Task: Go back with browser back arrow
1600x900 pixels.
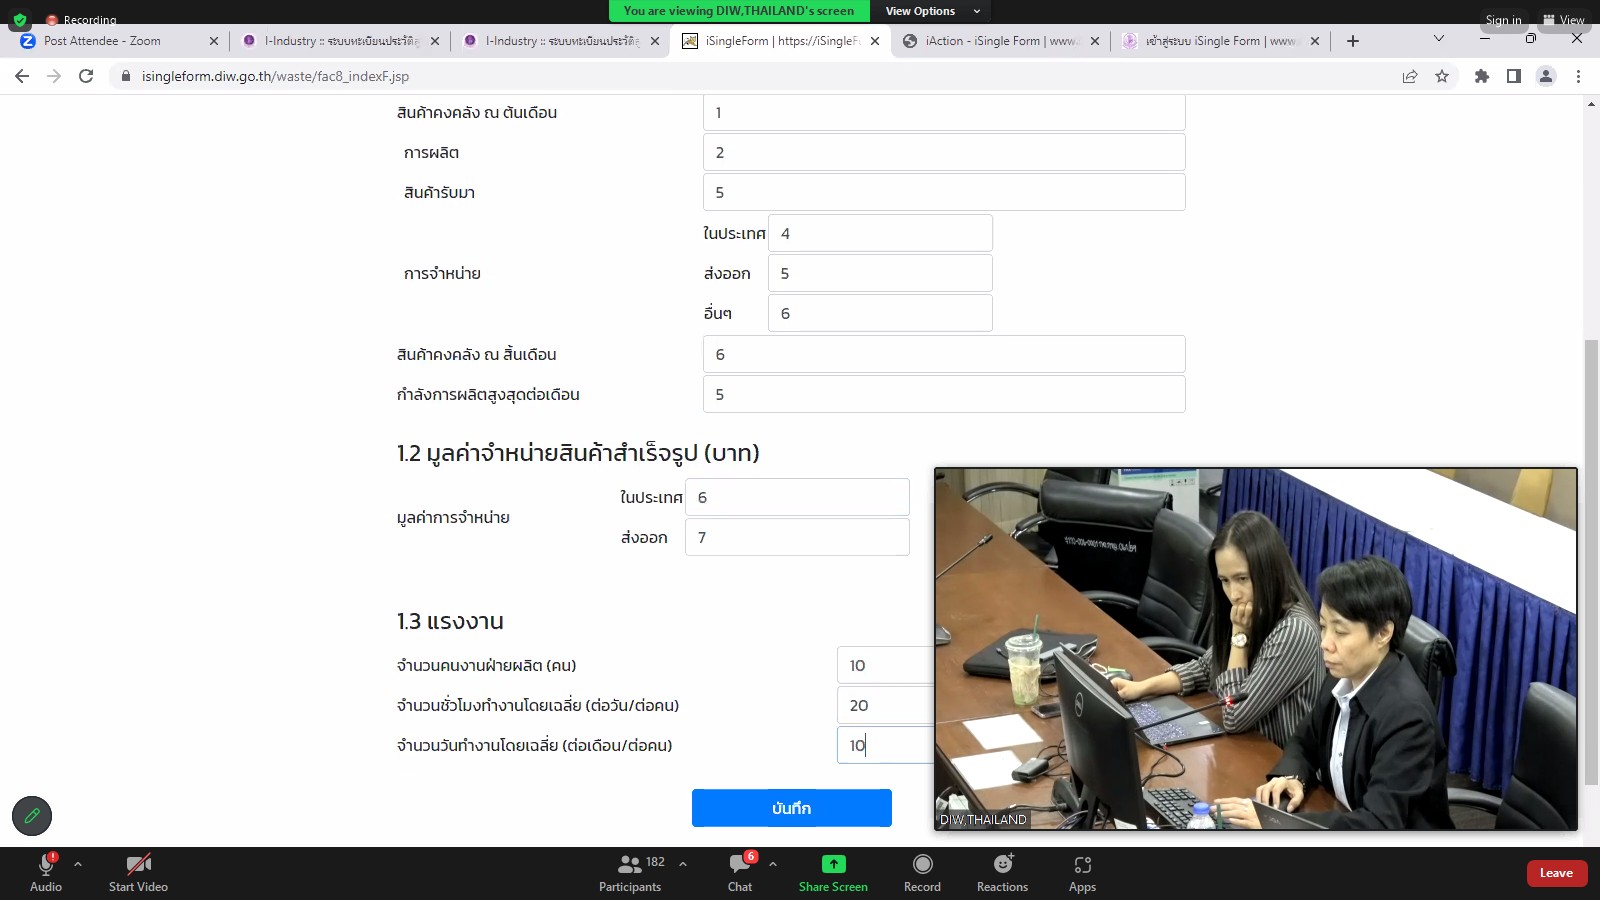Action: click(x=22, y=76)
